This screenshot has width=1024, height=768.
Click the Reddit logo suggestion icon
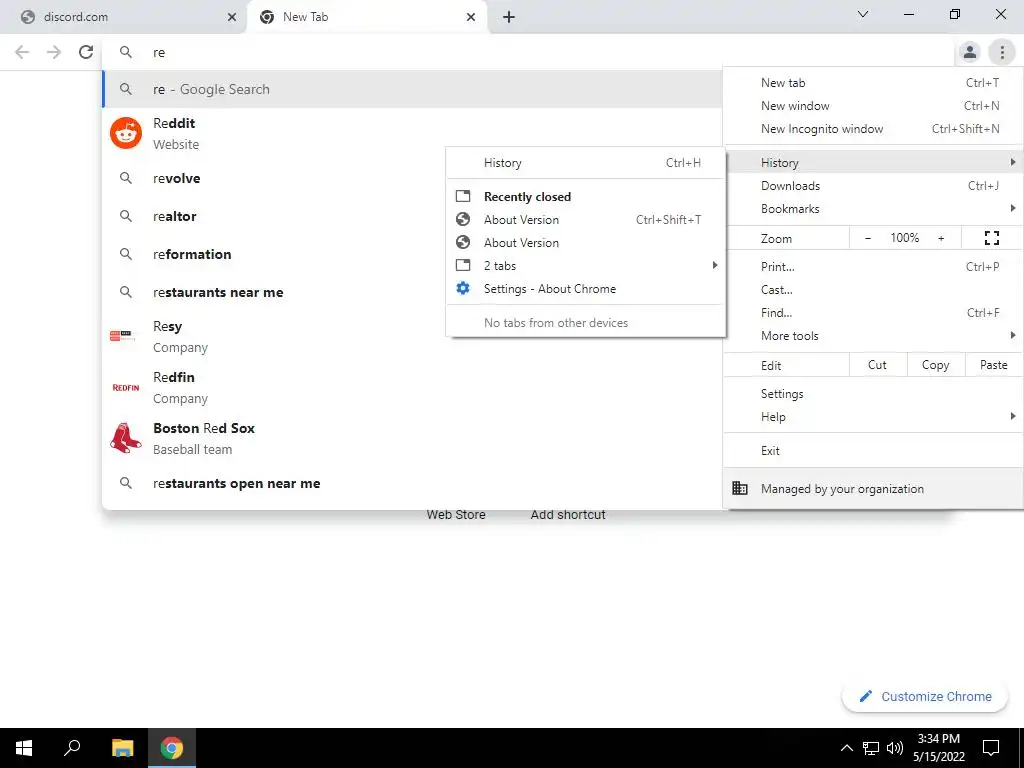click(126, 133)
